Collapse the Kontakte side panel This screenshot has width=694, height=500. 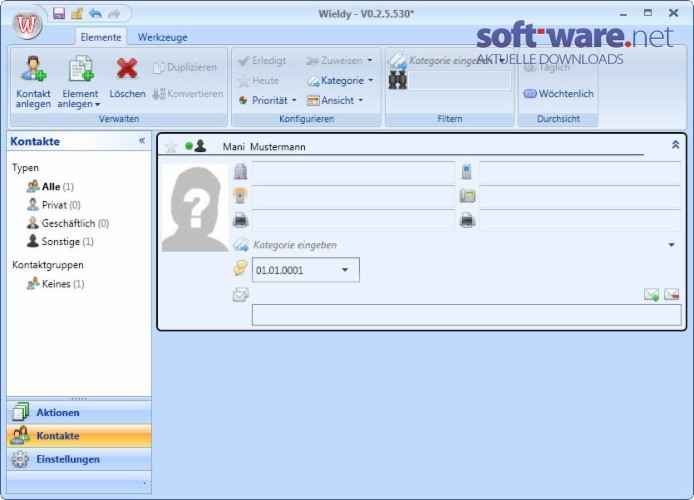[142, 141]
